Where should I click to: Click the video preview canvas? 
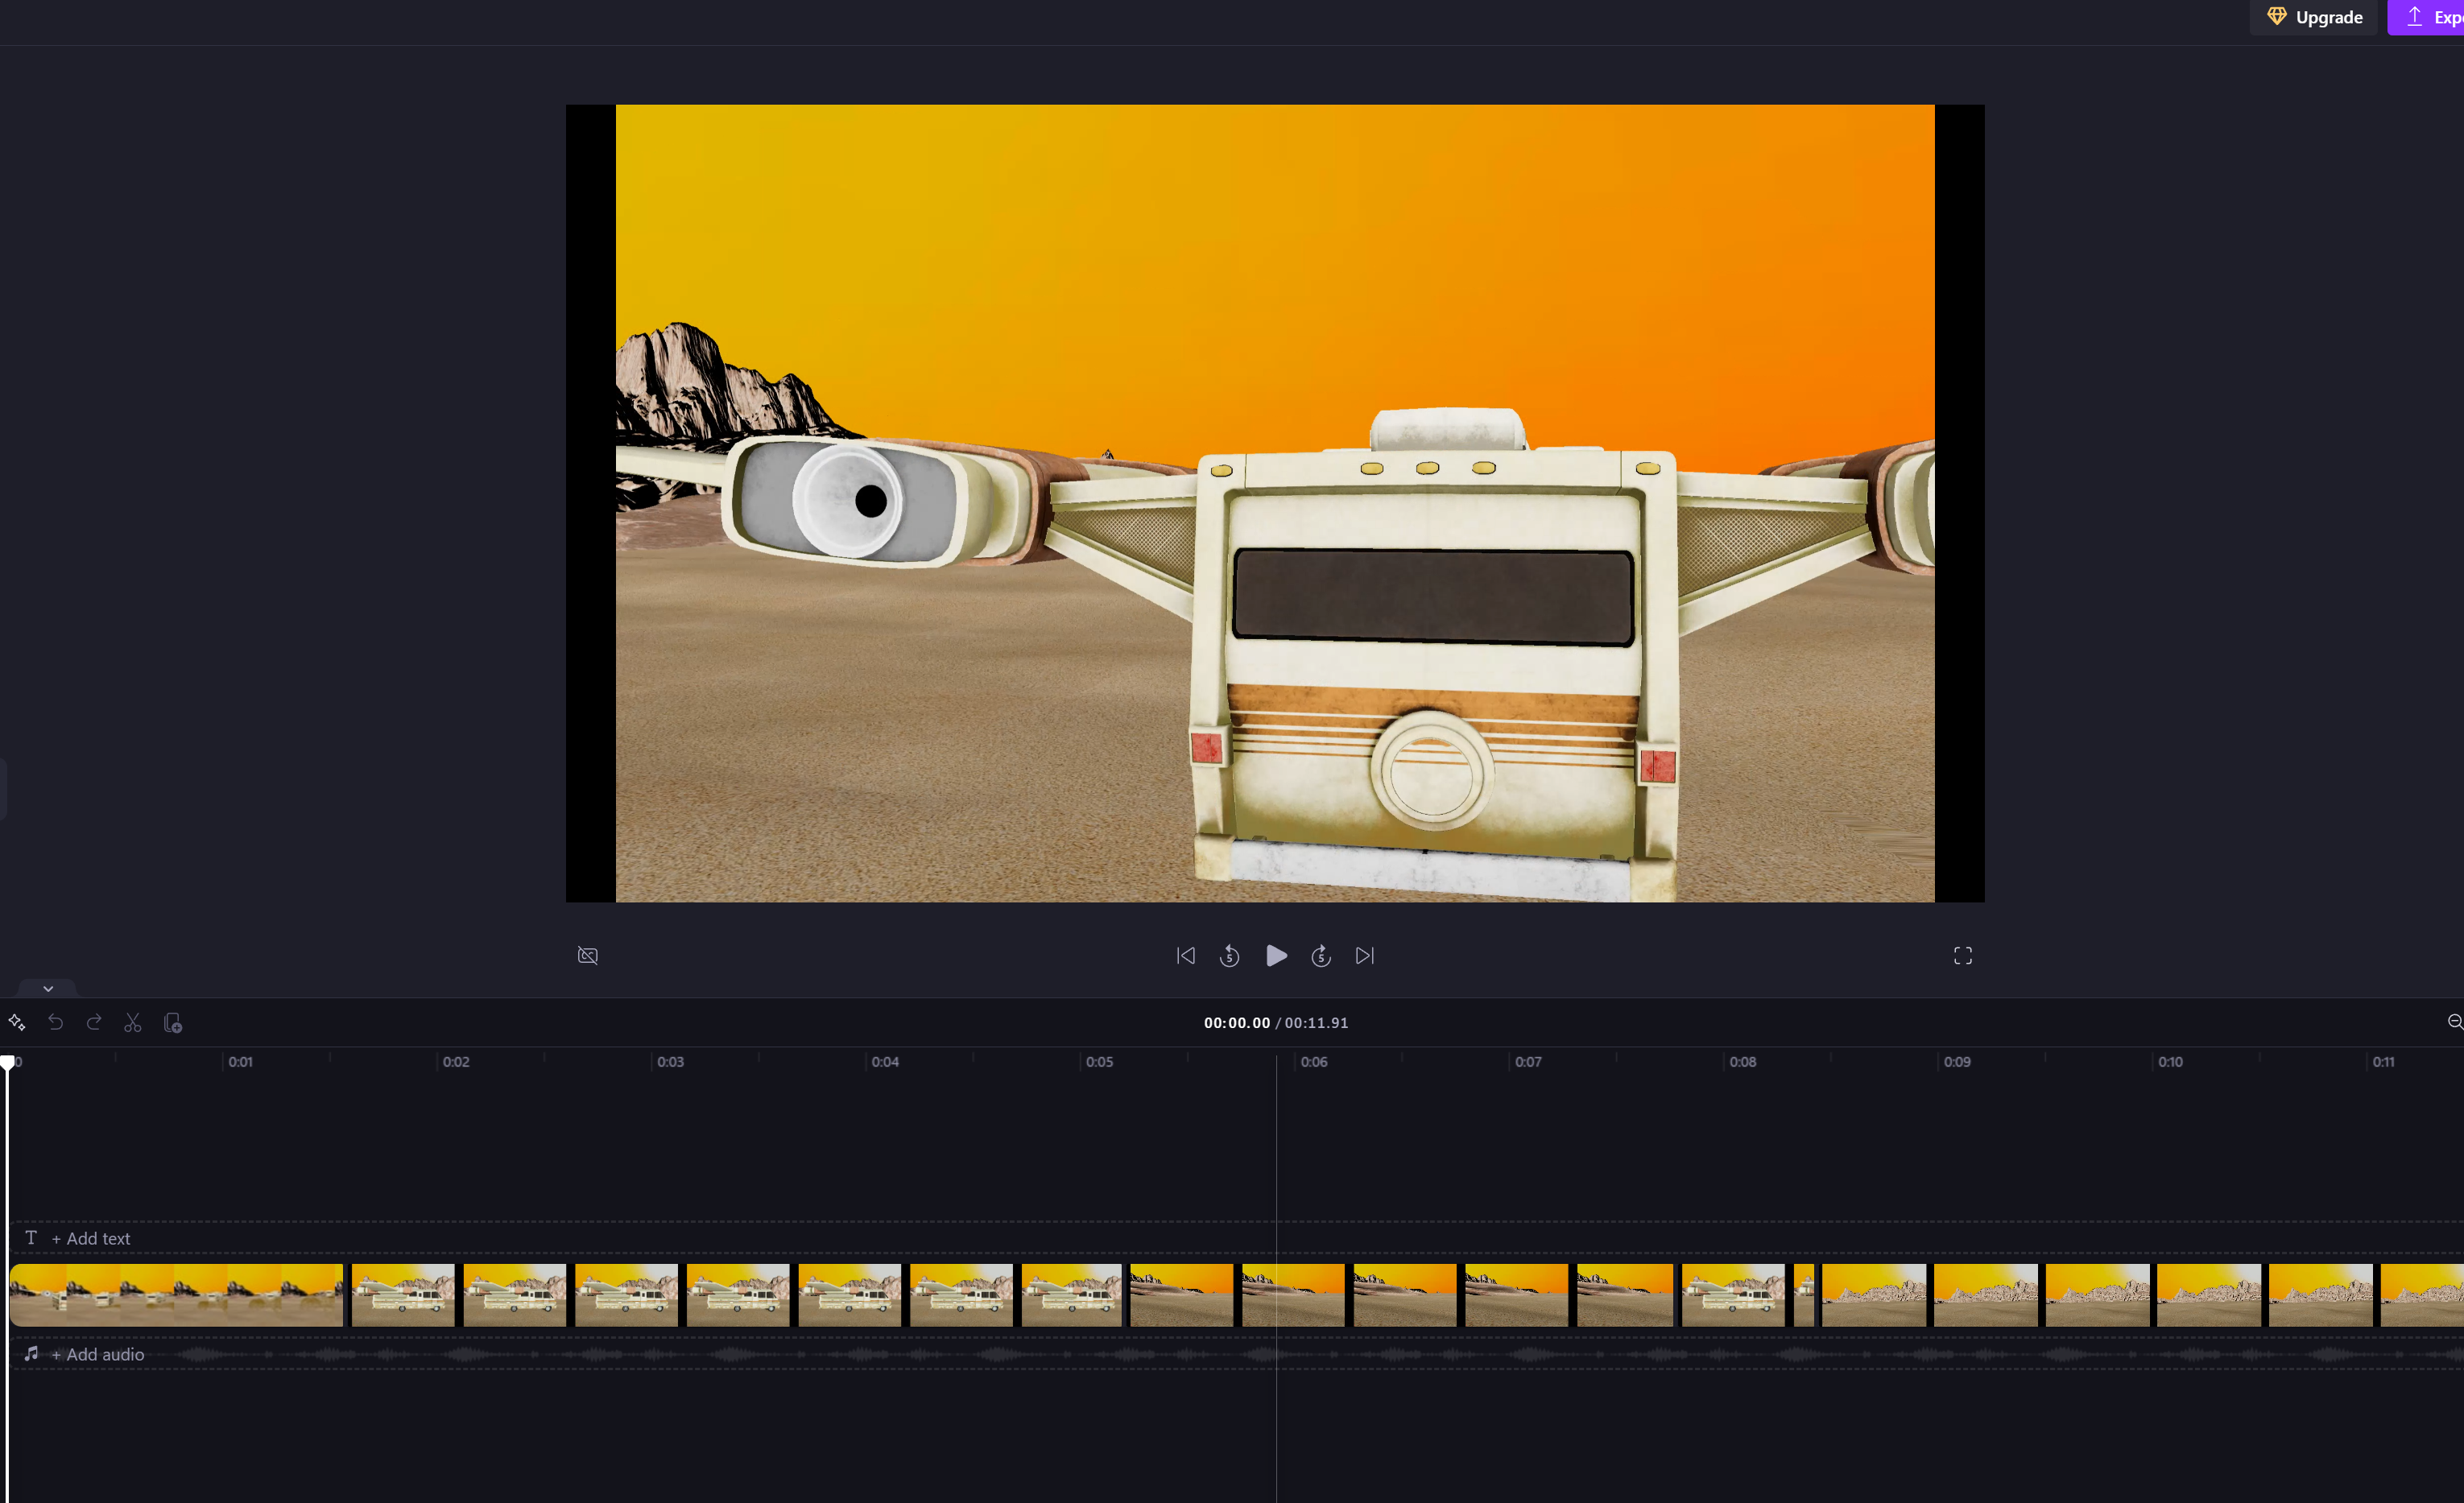coord(1275,503)
